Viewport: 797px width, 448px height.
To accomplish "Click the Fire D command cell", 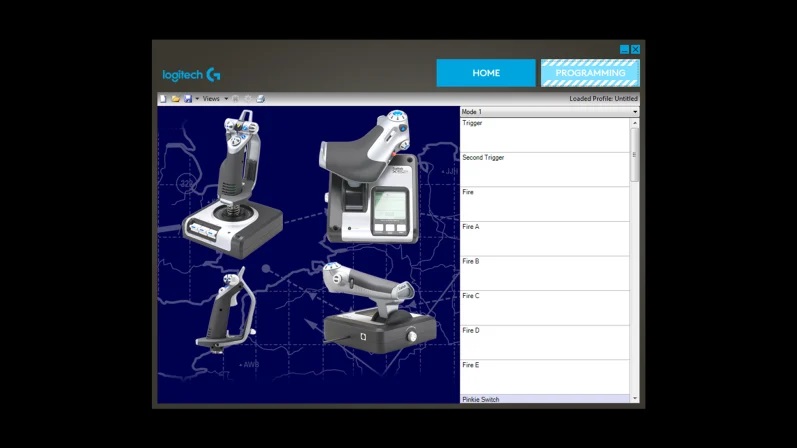I will tap(545, 343).
